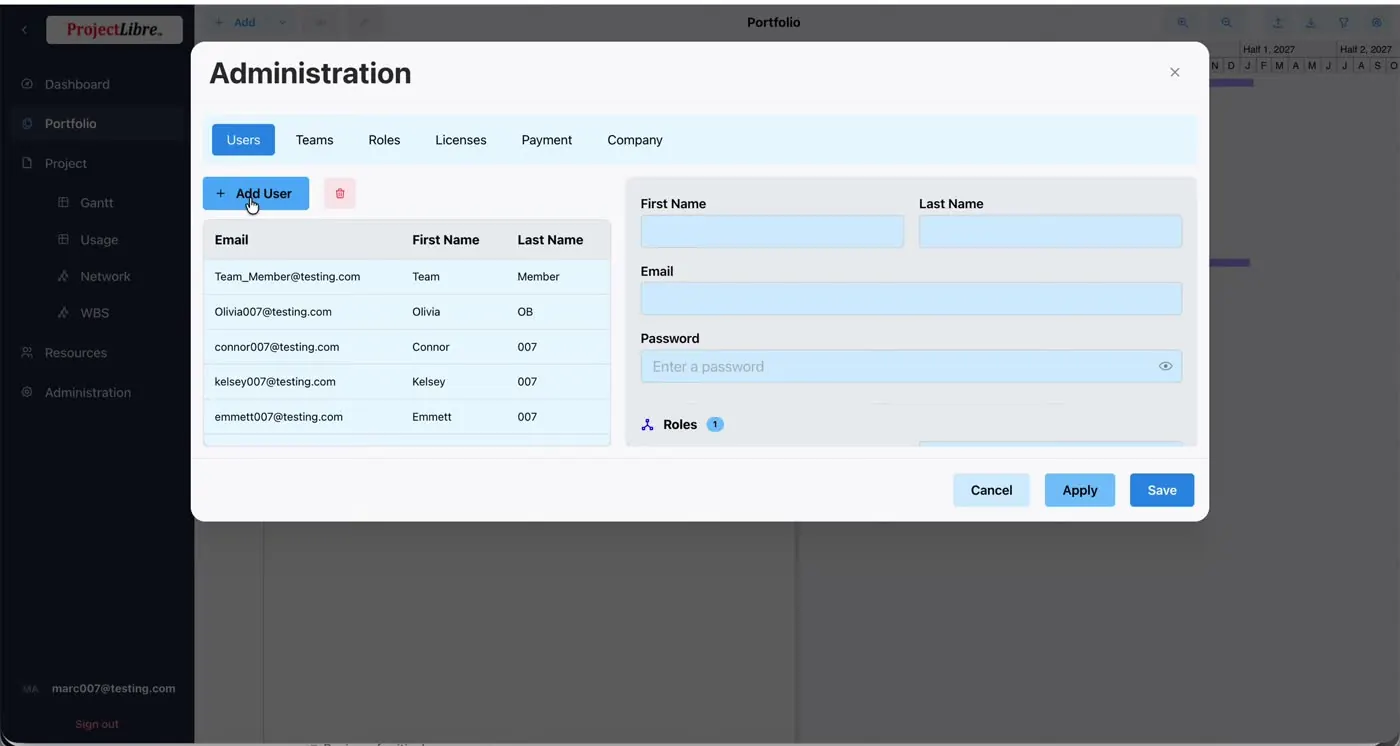
Task: Select the emmett007@testing.com user row
Action: pos(407,417)
